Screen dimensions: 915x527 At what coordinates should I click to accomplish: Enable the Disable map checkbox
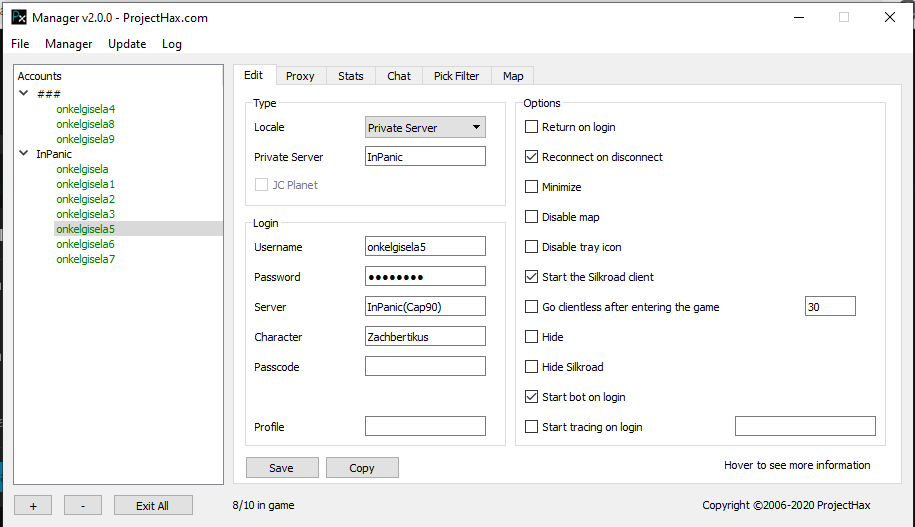(532, 217)
